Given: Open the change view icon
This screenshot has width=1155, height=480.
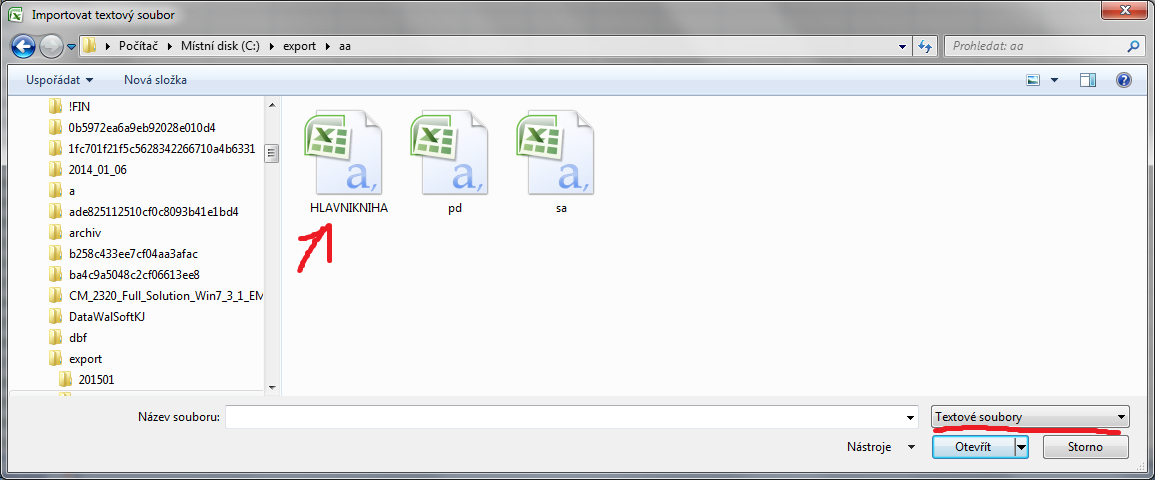Looking at the screenshot, I should [x=1033, y=80].
